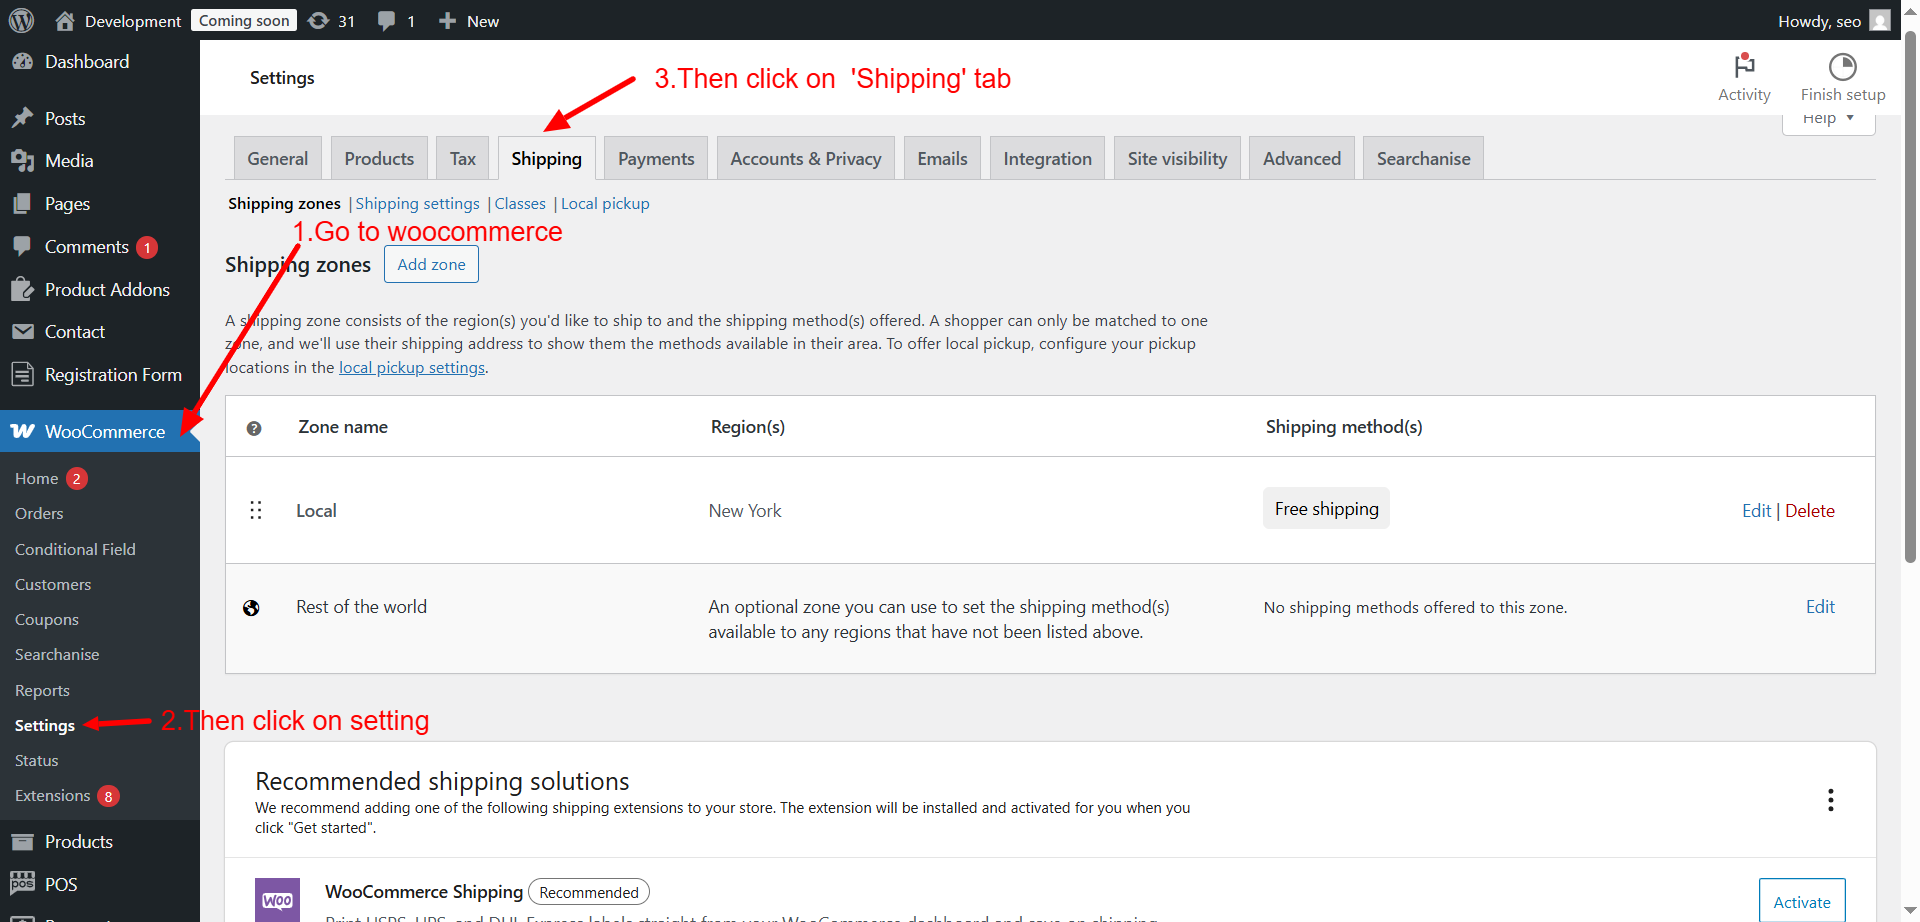
Task: Click the Contact envelope icon
Action: coord(22,331)
